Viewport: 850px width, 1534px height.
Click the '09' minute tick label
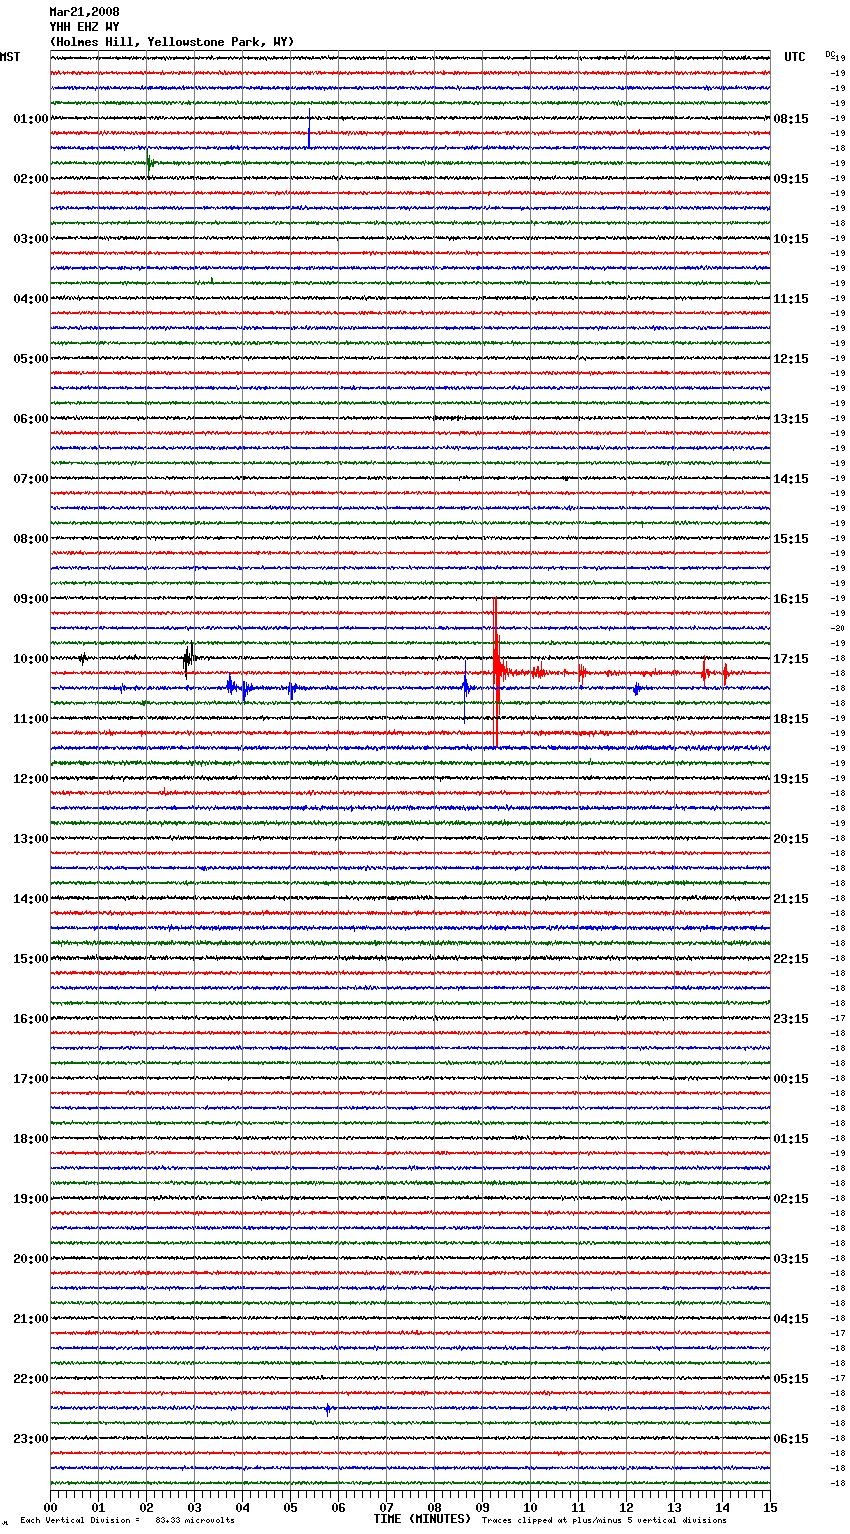coord(482,1508)
